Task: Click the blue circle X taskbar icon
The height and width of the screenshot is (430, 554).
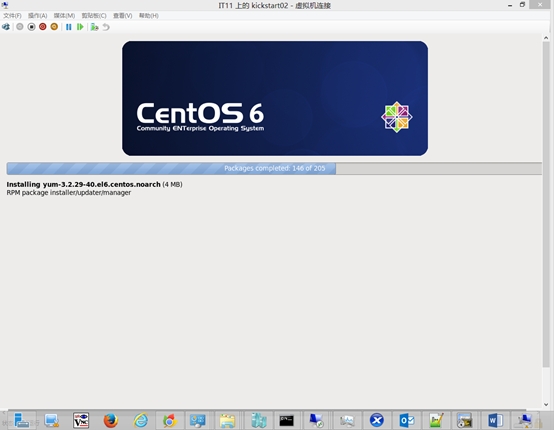Action: pyautogui.click(x=377, y=420)
